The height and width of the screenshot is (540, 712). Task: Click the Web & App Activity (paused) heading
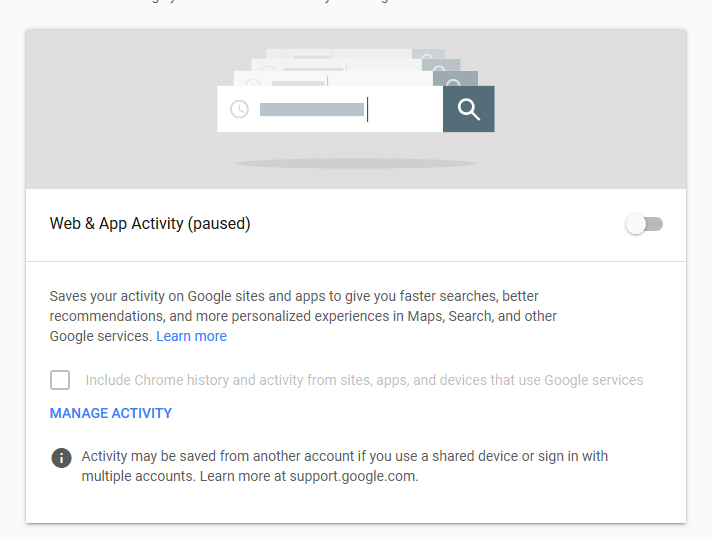pyautogui.click(x=150, y=224)
